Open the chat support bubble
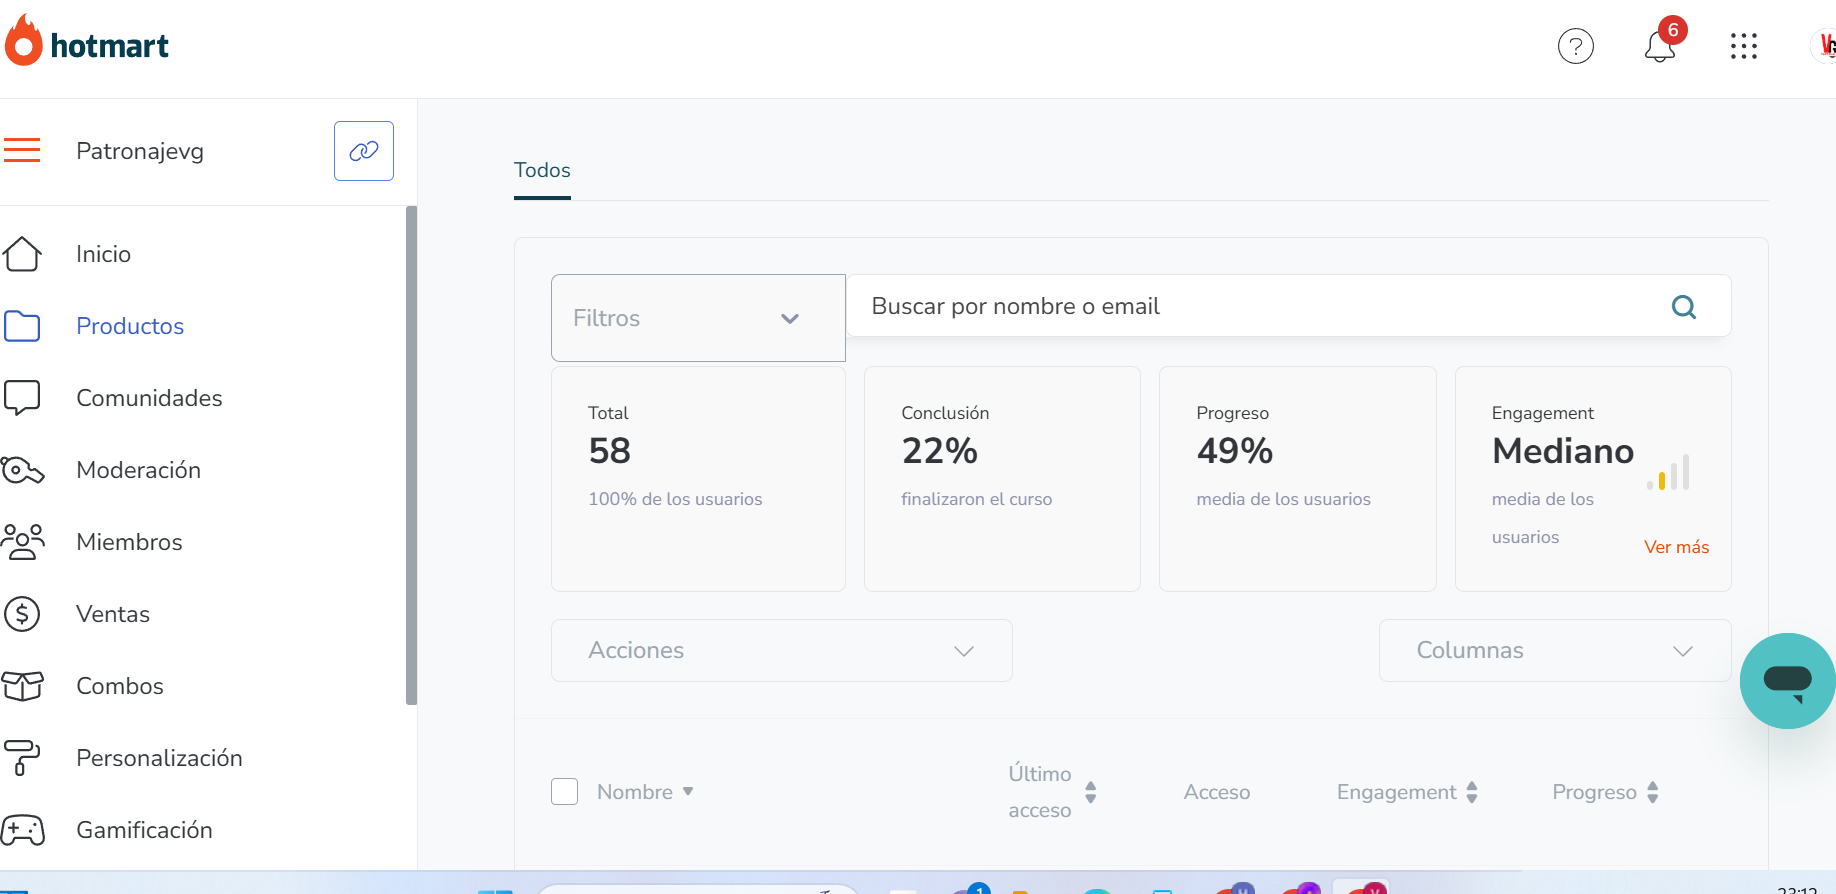Viewport: 1836px width, 894px height. click(1787, 681)
